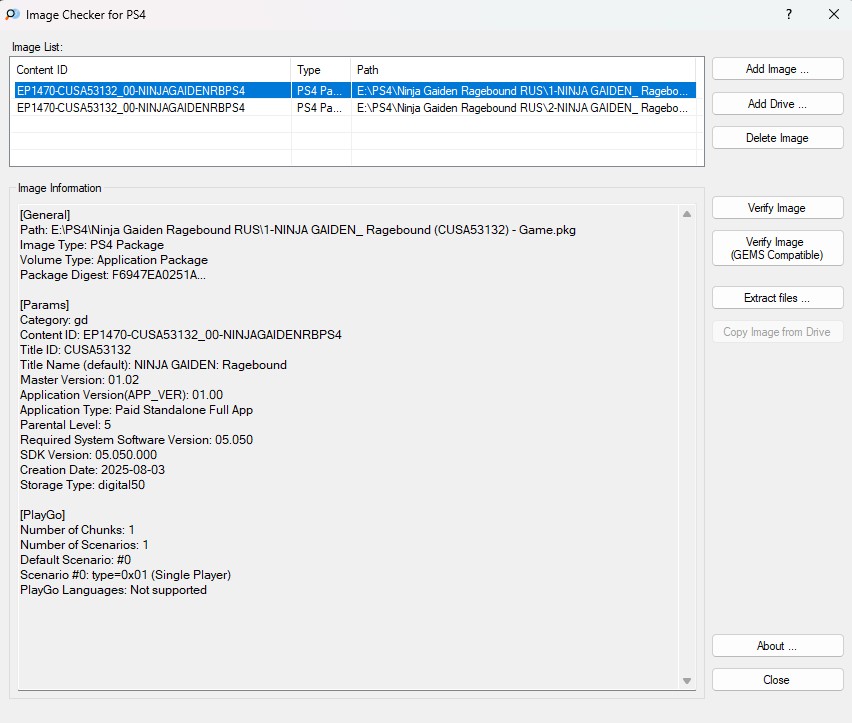Click the Path line ending in Game.pkg
Screen dimensions: 852x723
298,230
